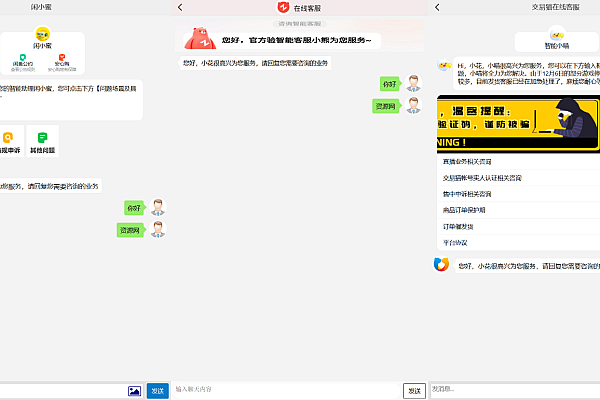This screenshot has width=600, height=400.
Task: Click the 交易猫在线客服 header title
Action: click(556, 7)
